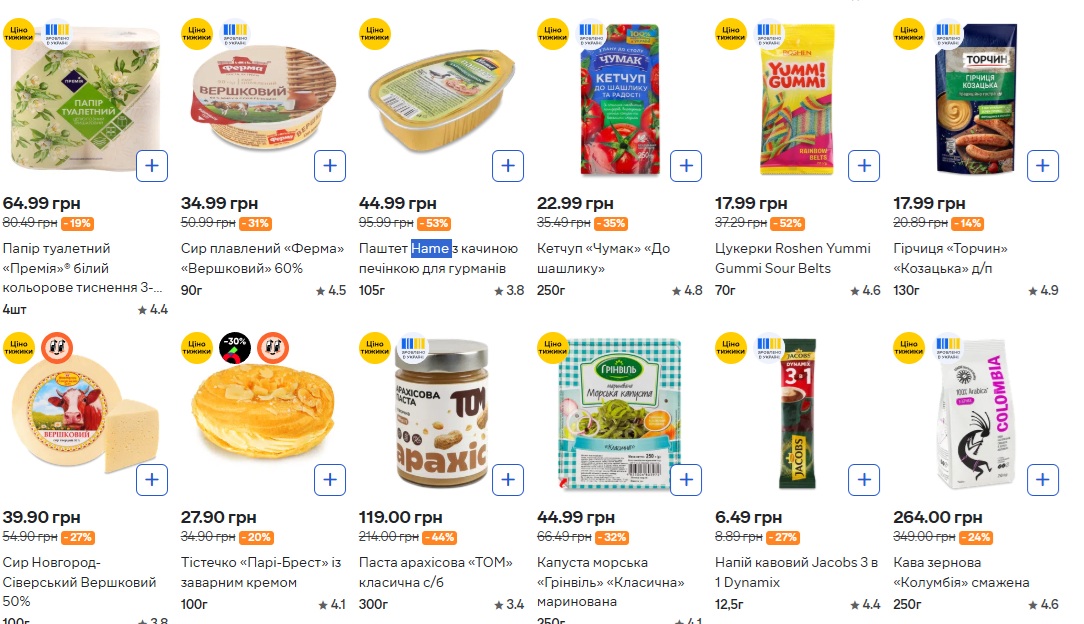This screenshot has width=1084, height=624.
Task: Open the Кетчуп «Чумак» «До шашлику» link
Action: pyautogui.click(x=603, y=258)
